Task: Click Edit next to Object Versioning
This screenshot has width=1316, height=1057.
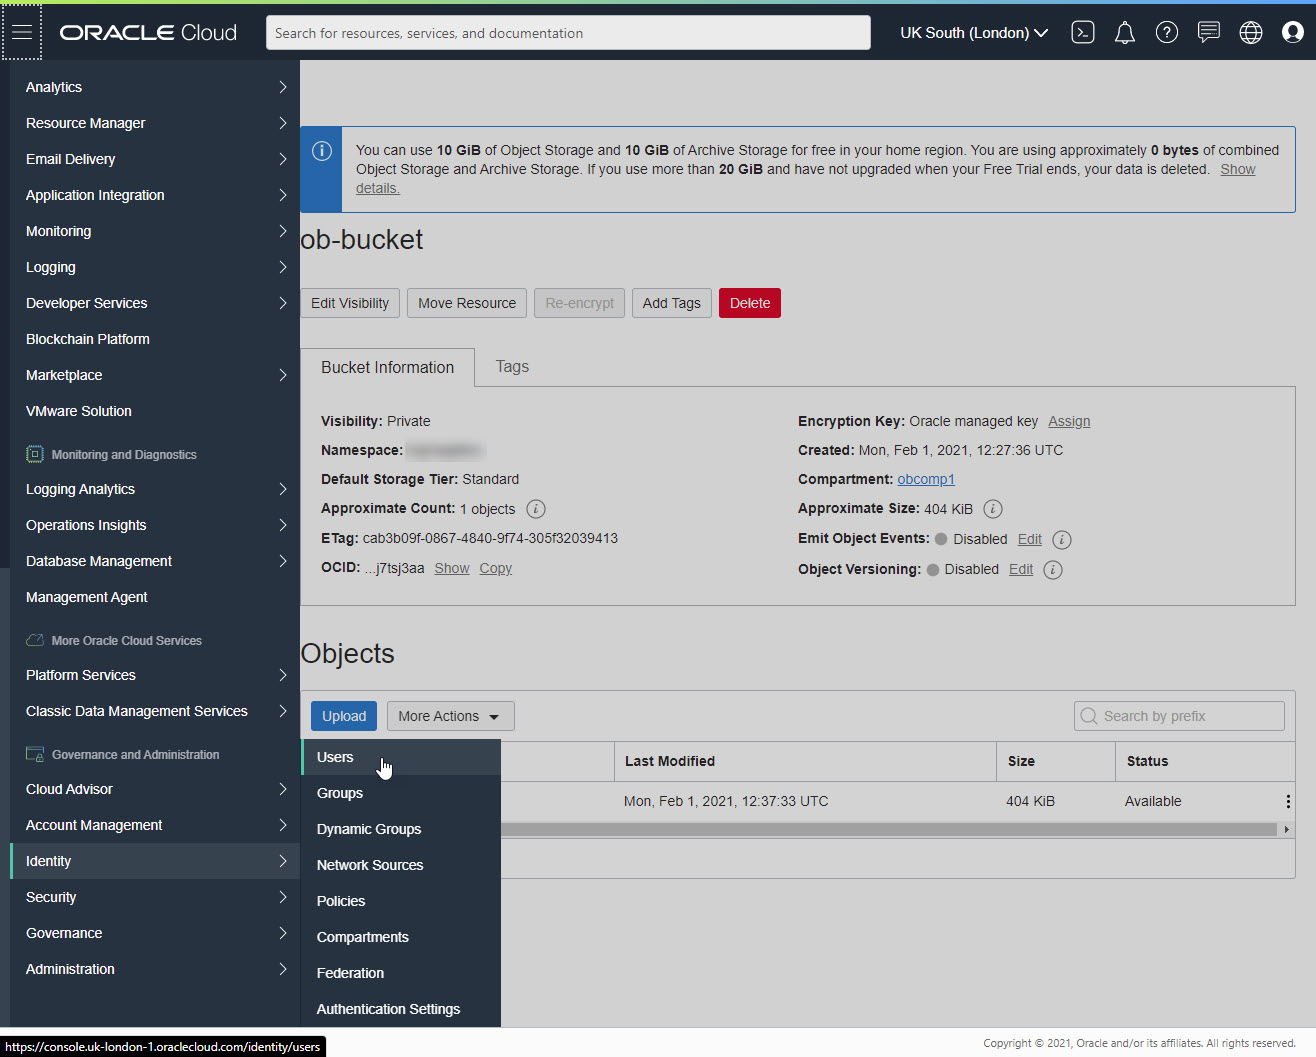Action: click(1021, 569)
